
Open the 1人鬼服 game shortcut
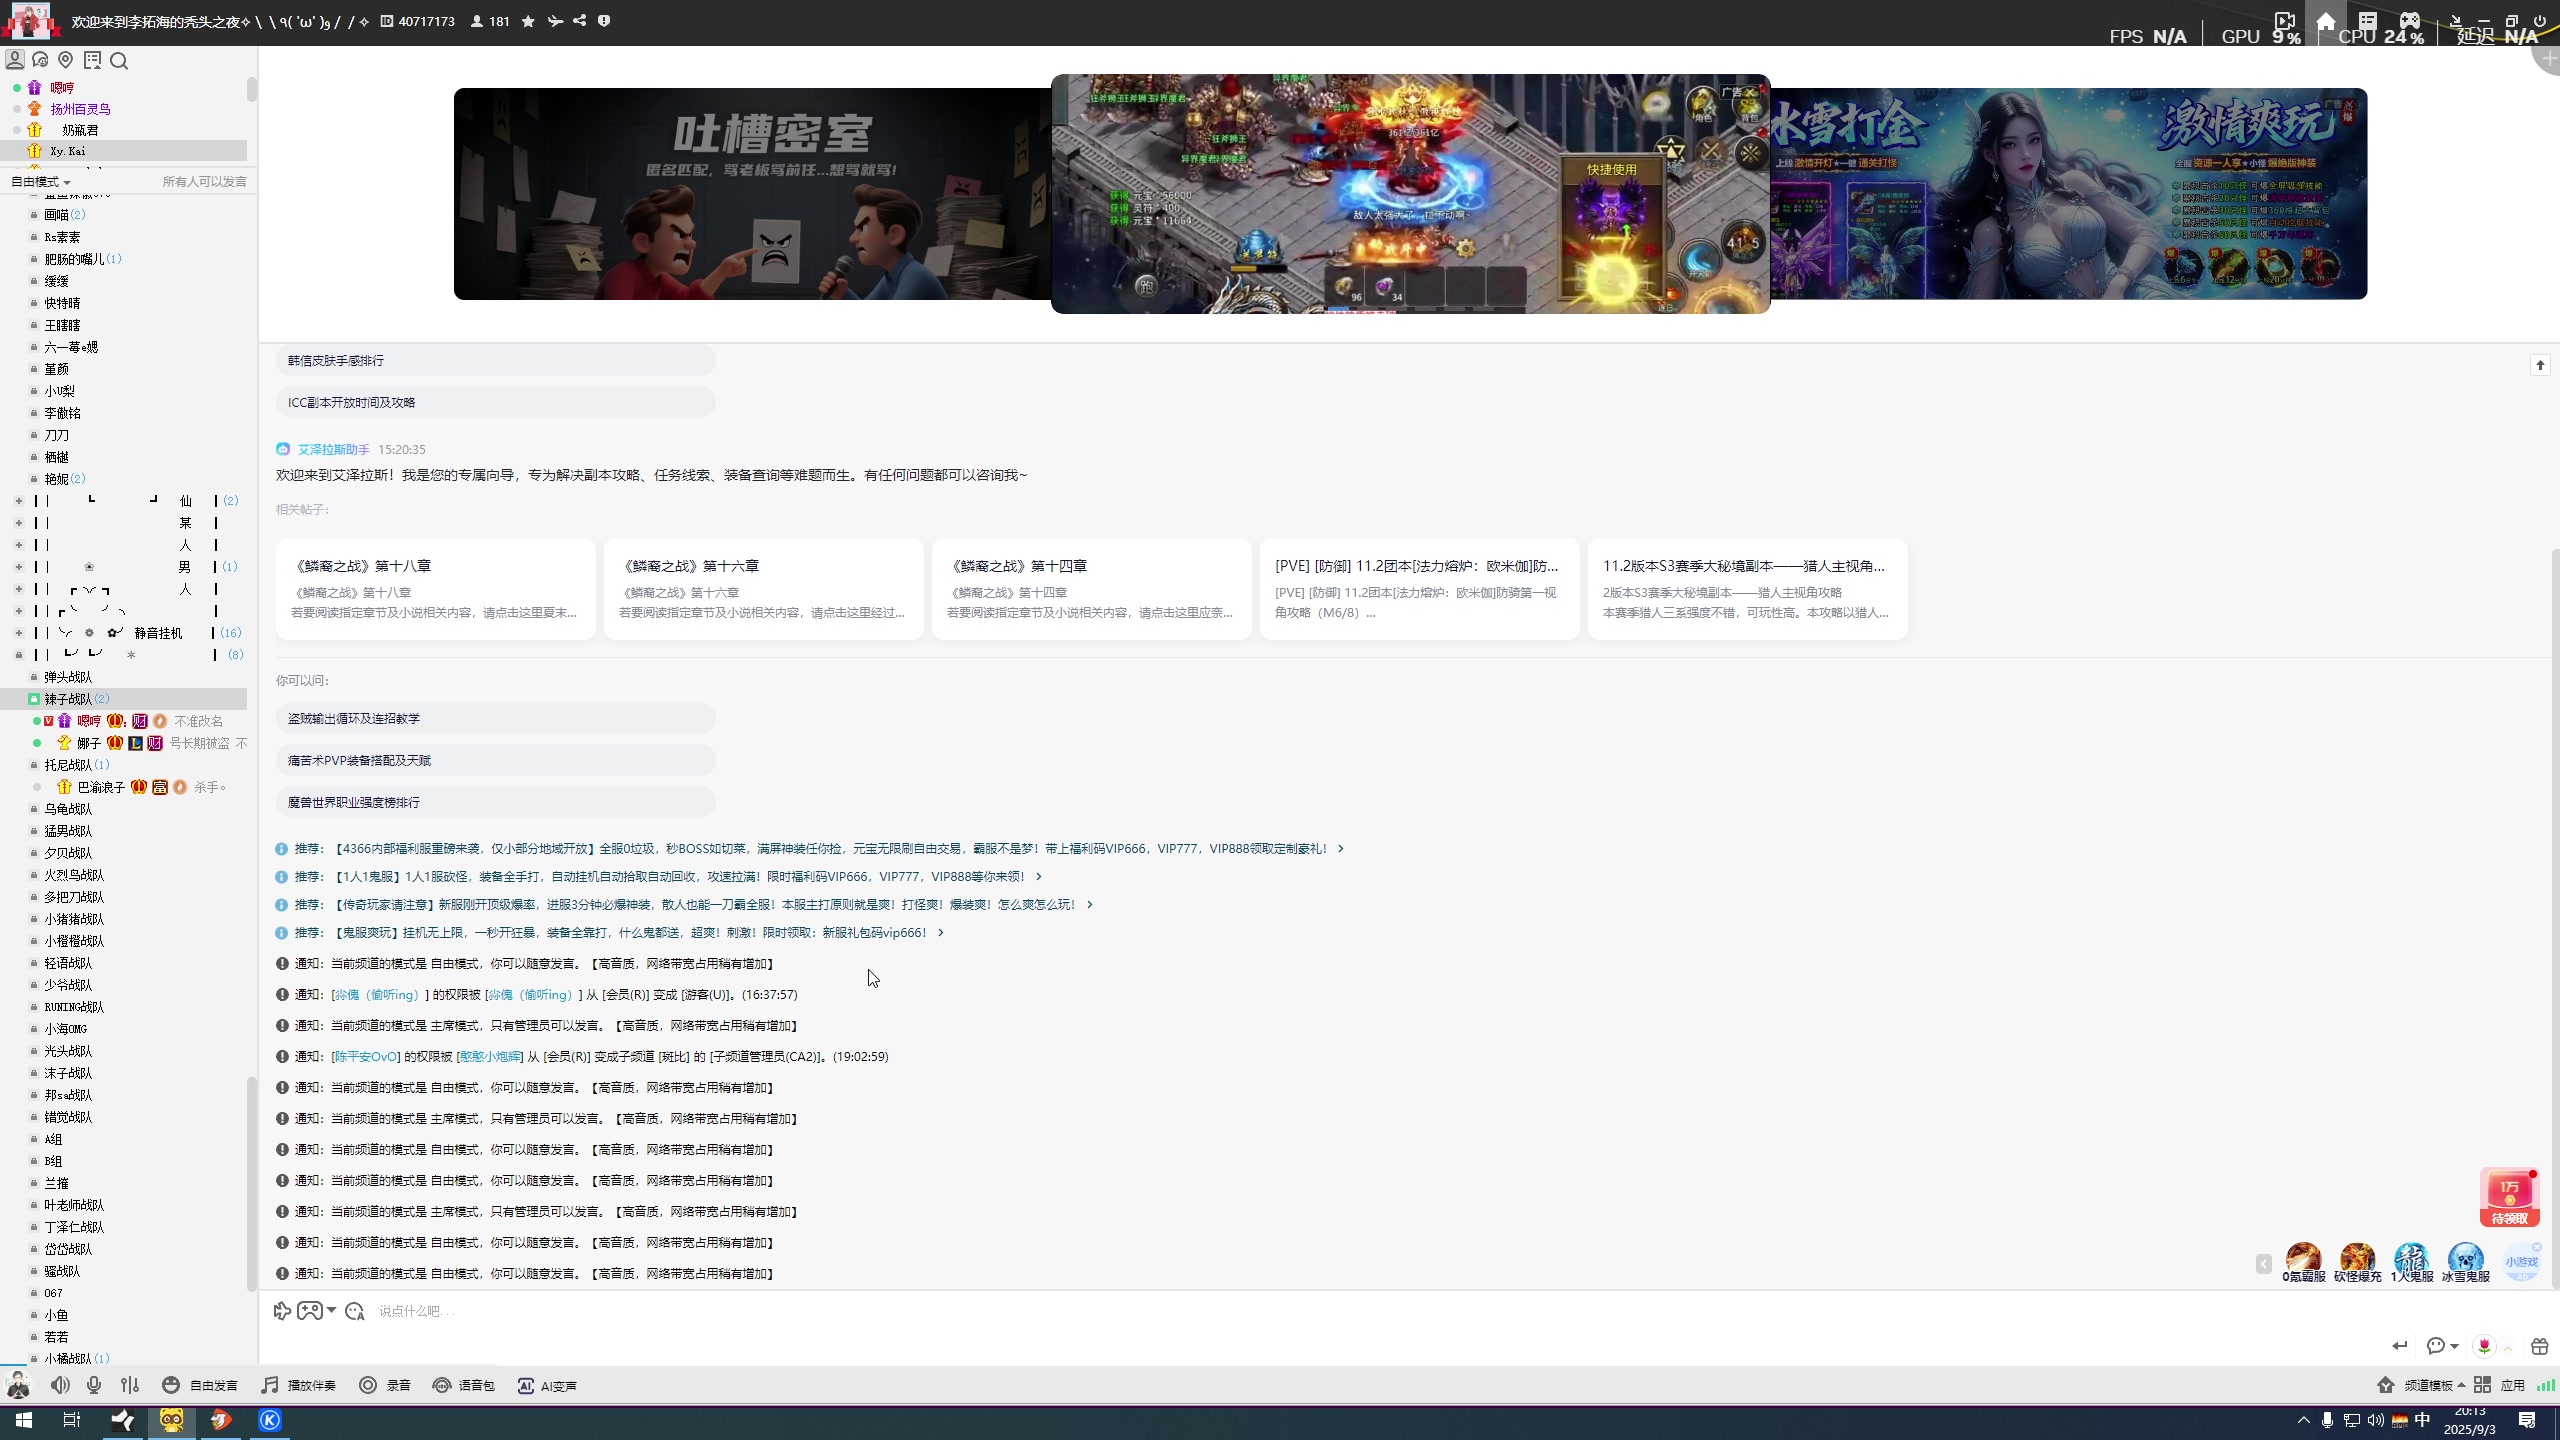(2411, 1263)
